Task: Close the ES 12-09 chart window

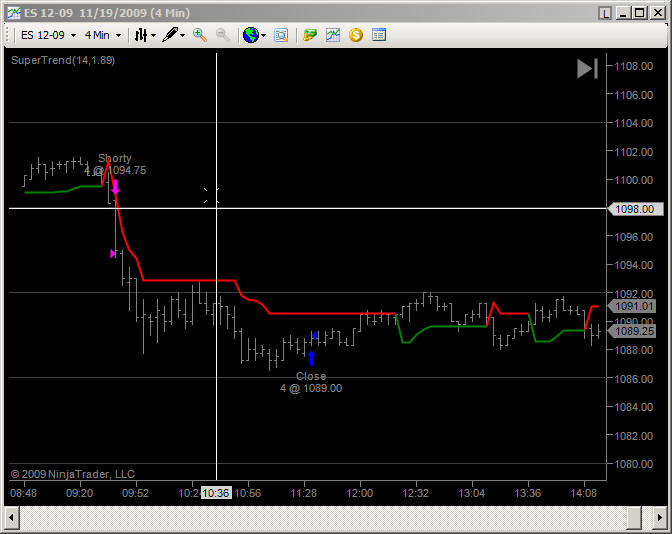Action: tap(657, 13)
